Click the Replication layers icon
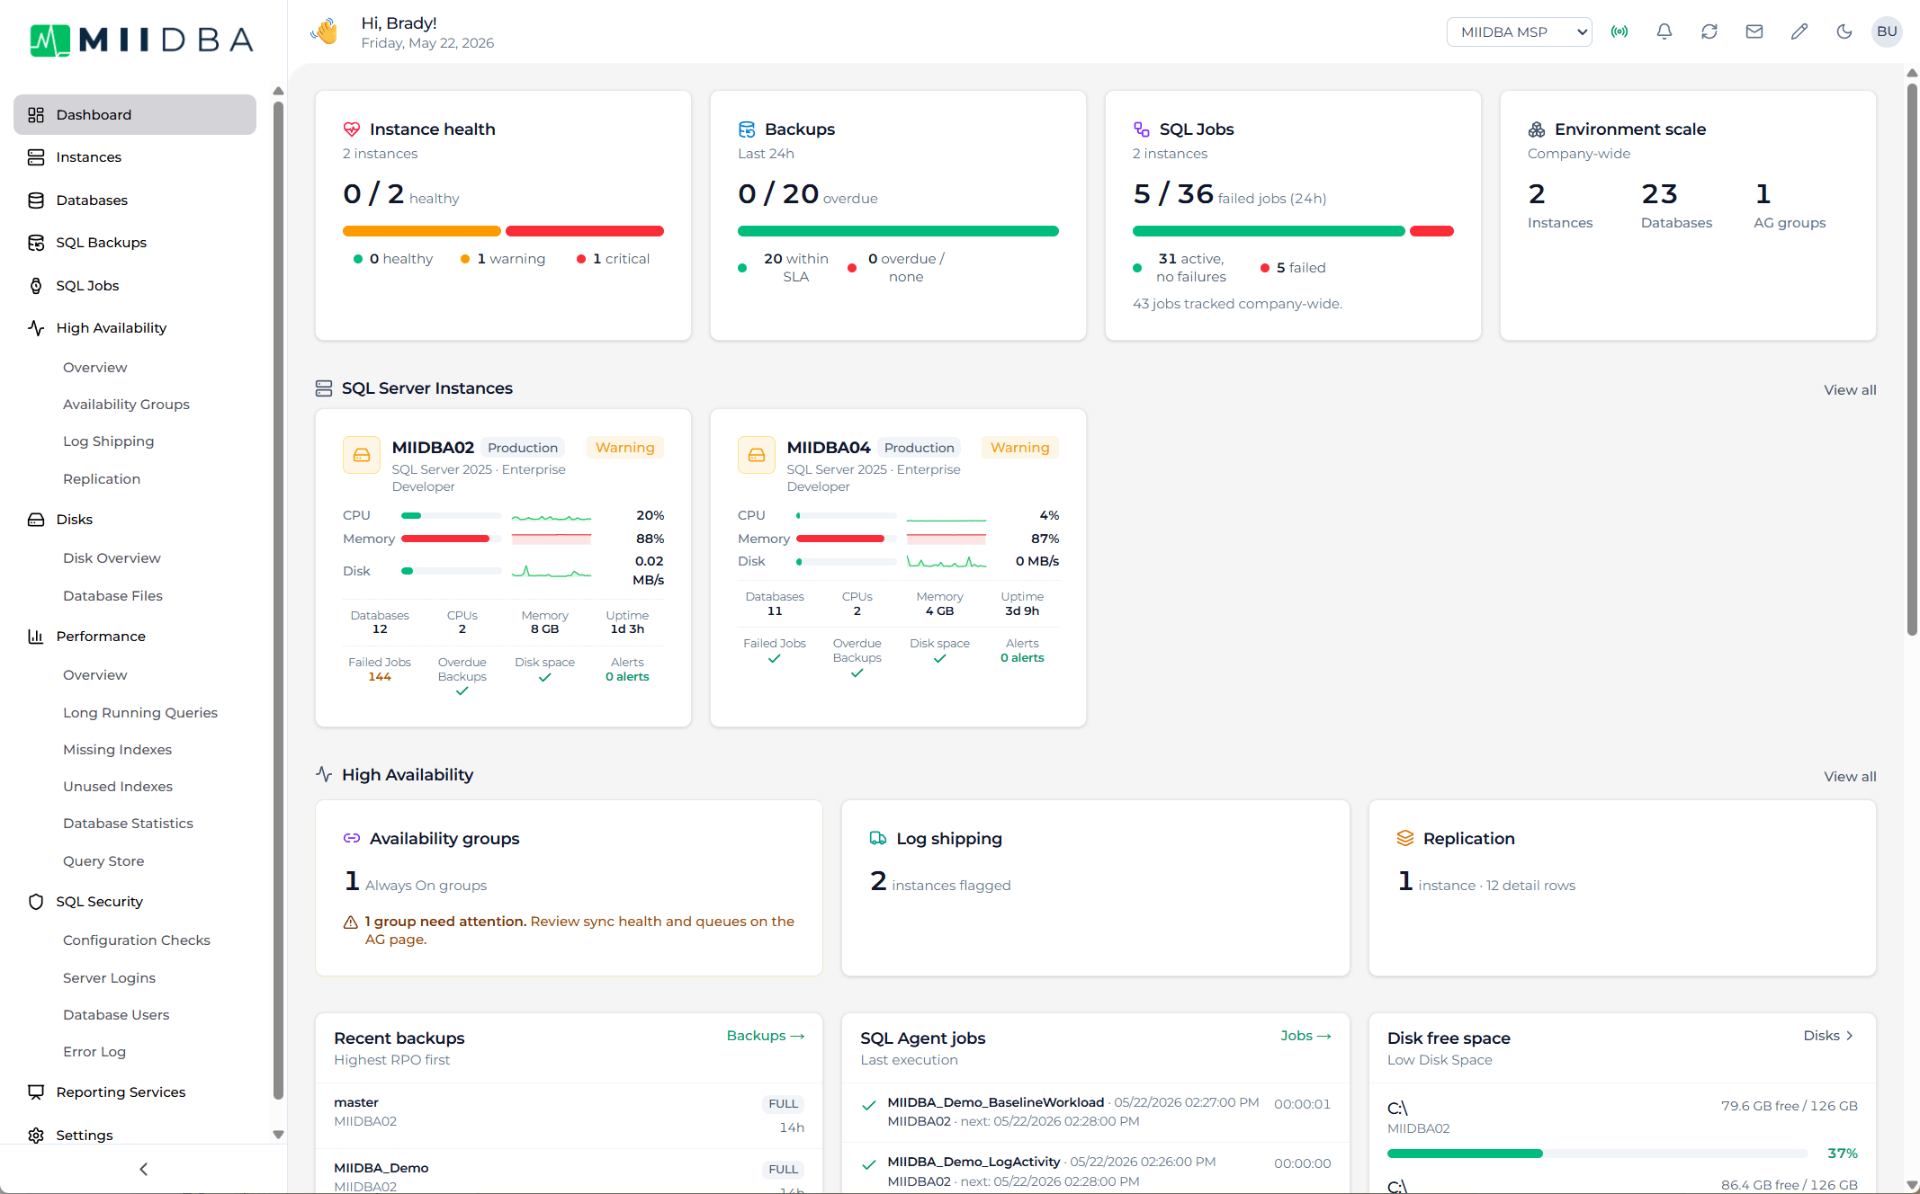Screen dimensions: 1920x1194 [x=1405, y=838]
